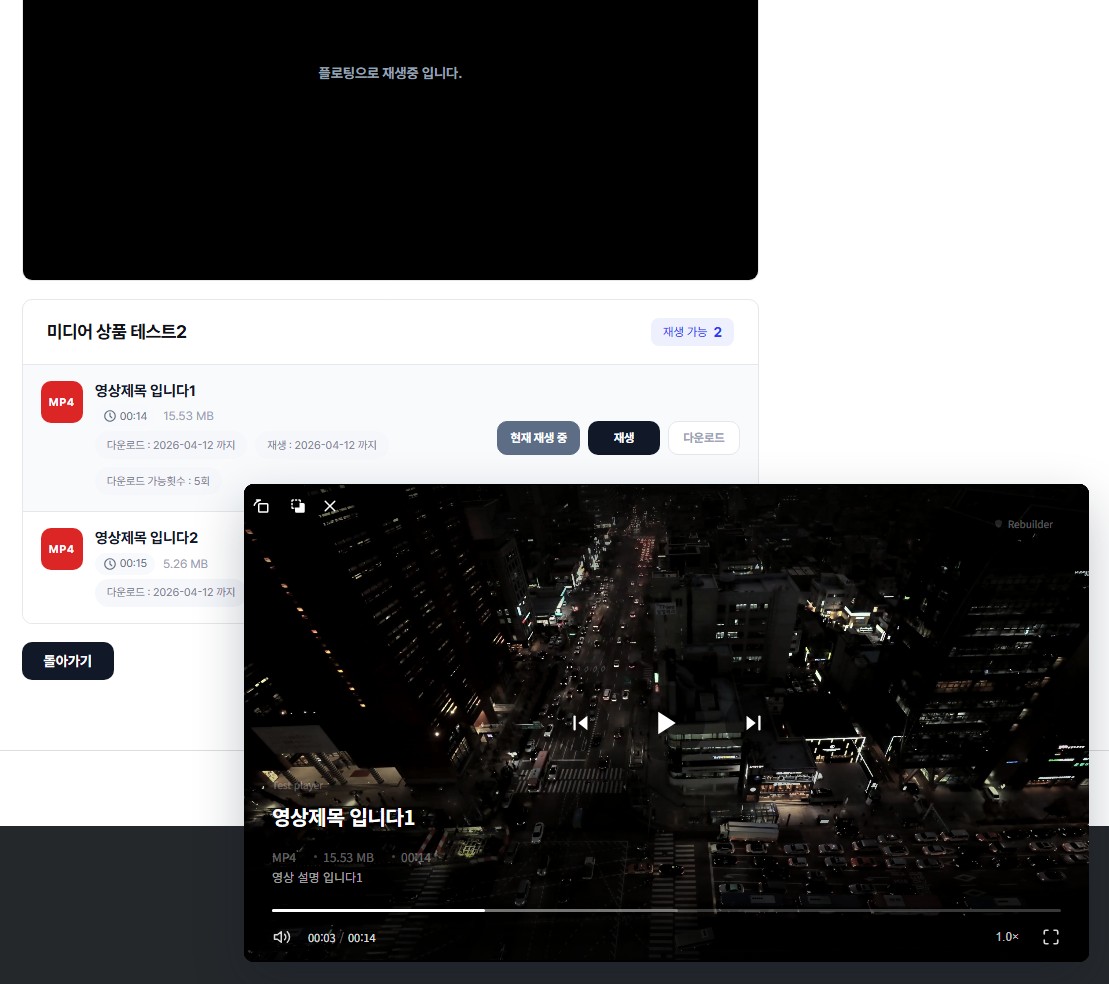
Task: Click the 다운로드 button for first video
Action: [703, 438]
